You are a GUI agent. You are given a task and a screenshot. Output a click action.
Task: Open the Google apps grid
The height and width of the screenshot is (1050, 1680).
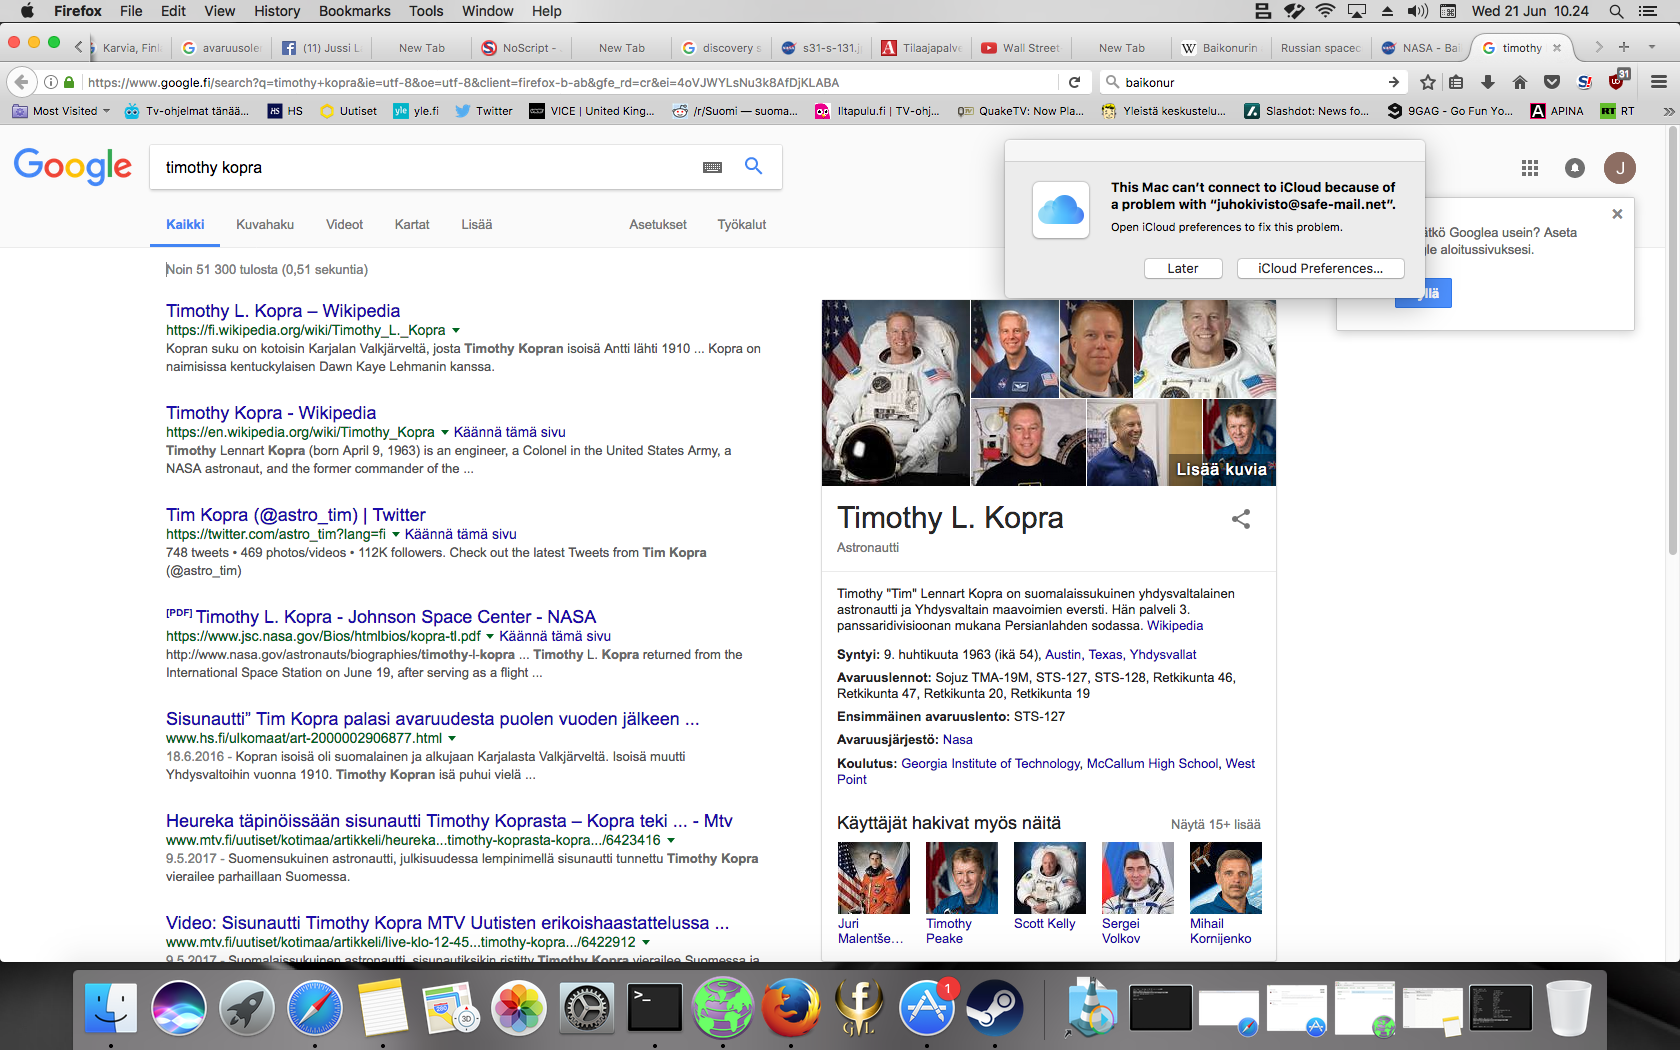point(1529,168)
